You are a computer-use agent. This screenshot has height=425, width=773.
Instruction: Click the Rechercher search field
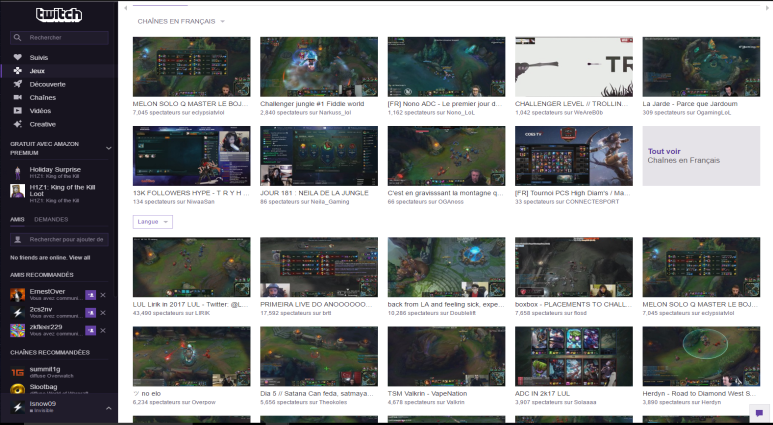coord(59,37)
